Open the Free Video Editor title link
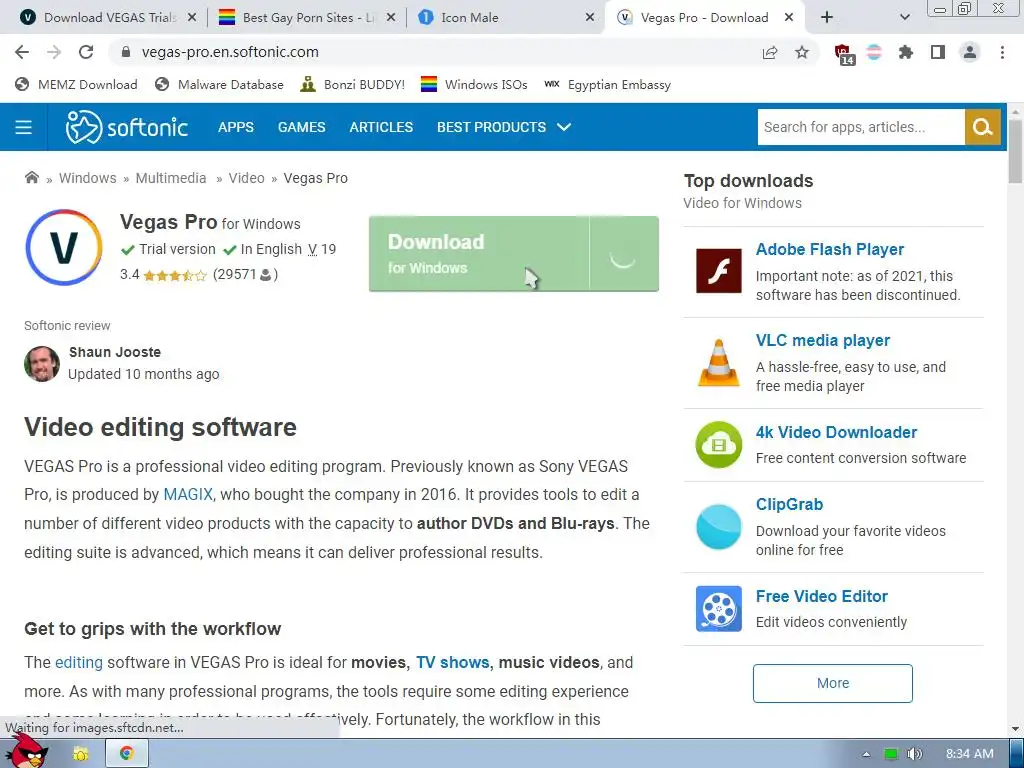1024x768 pixels. click(822, 596)
